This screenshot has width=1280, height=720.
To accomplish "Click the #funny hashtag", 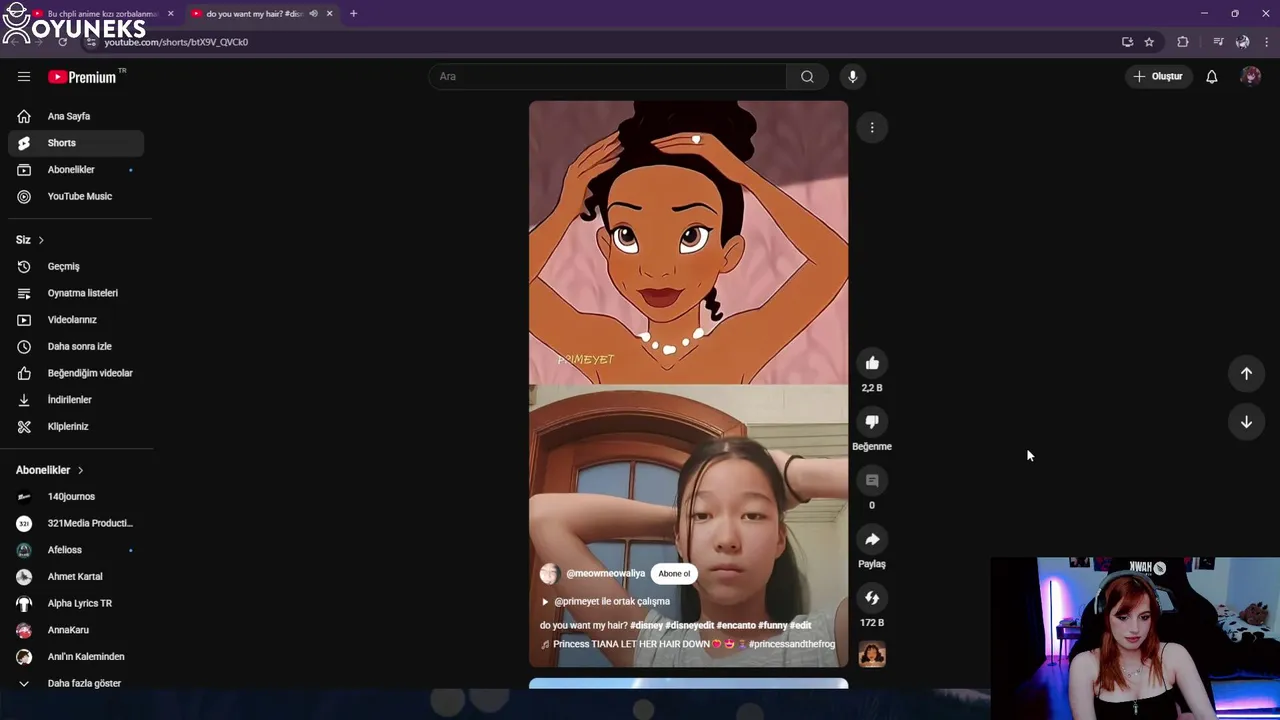I will click(772, 625).
